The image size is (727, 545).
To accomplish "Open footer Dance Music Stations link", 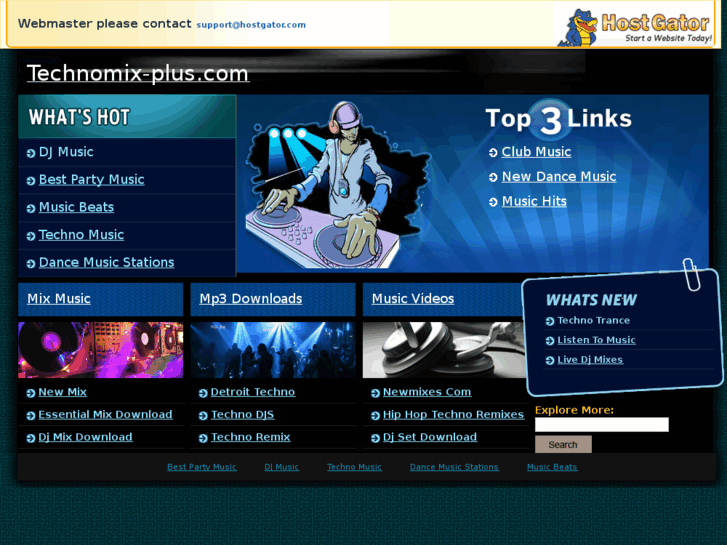I will tap(454, 467).
